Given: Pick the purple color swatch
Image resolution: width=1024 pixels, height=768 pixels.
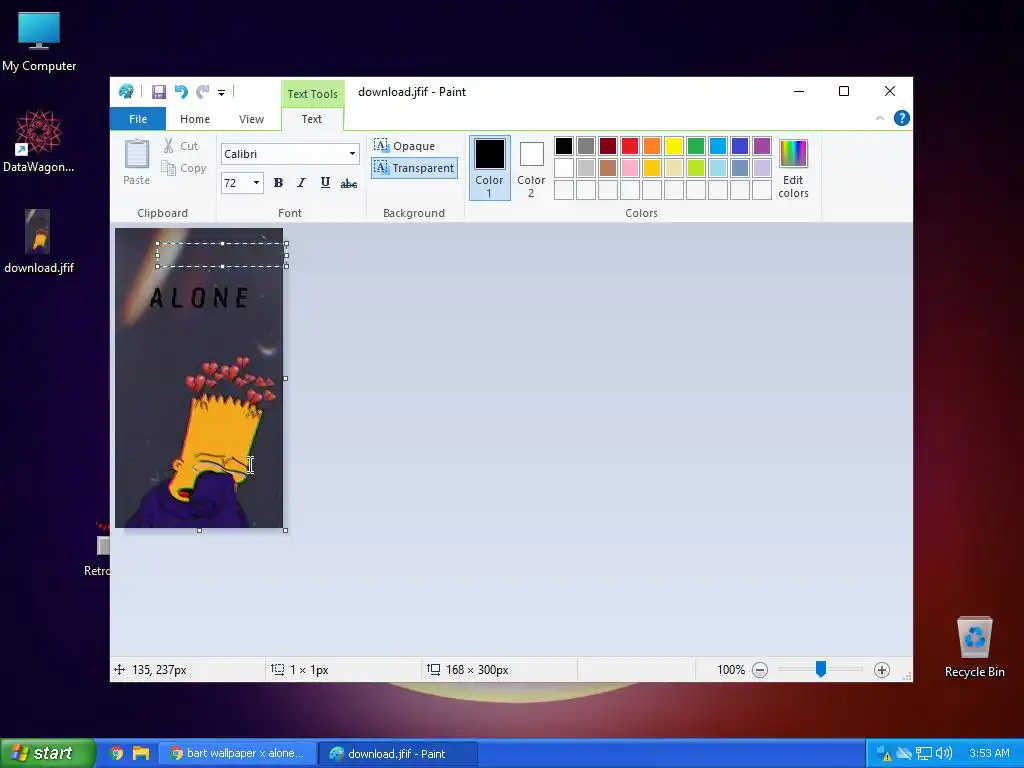Looking at the screenshot, I should point(761,146).
